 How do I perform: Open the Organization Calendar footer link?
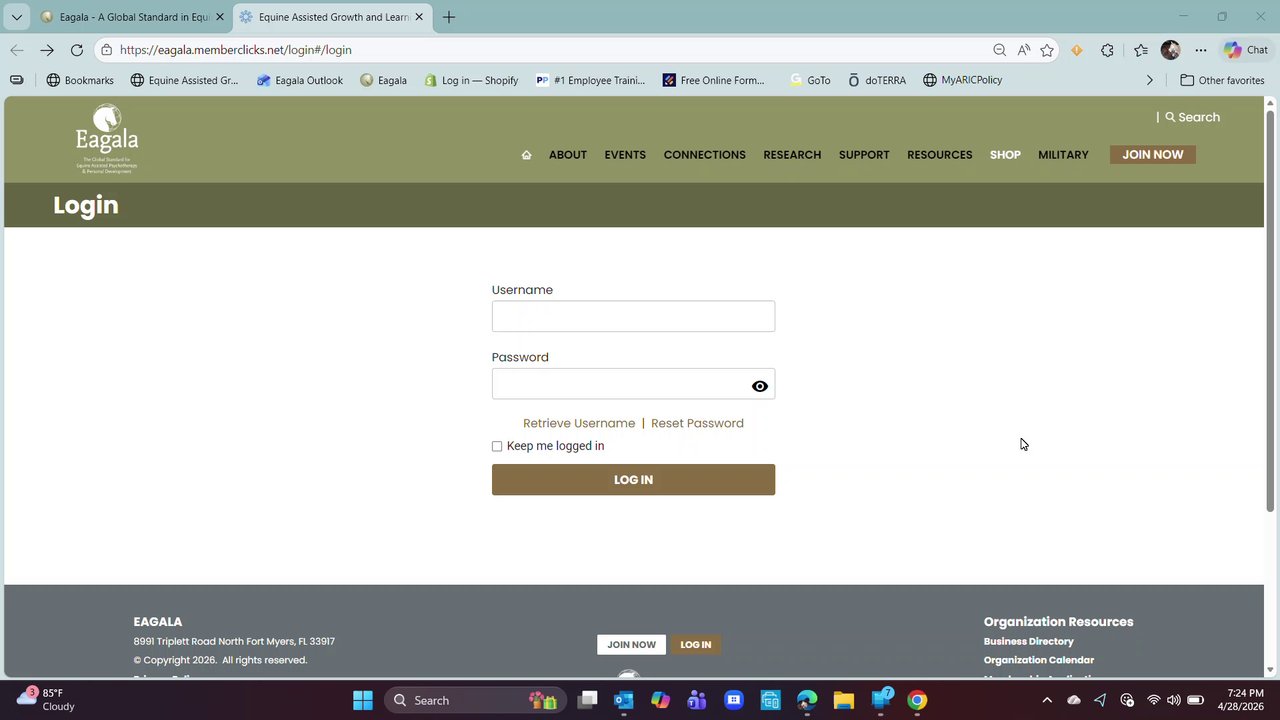click(x=1039, y=660)
